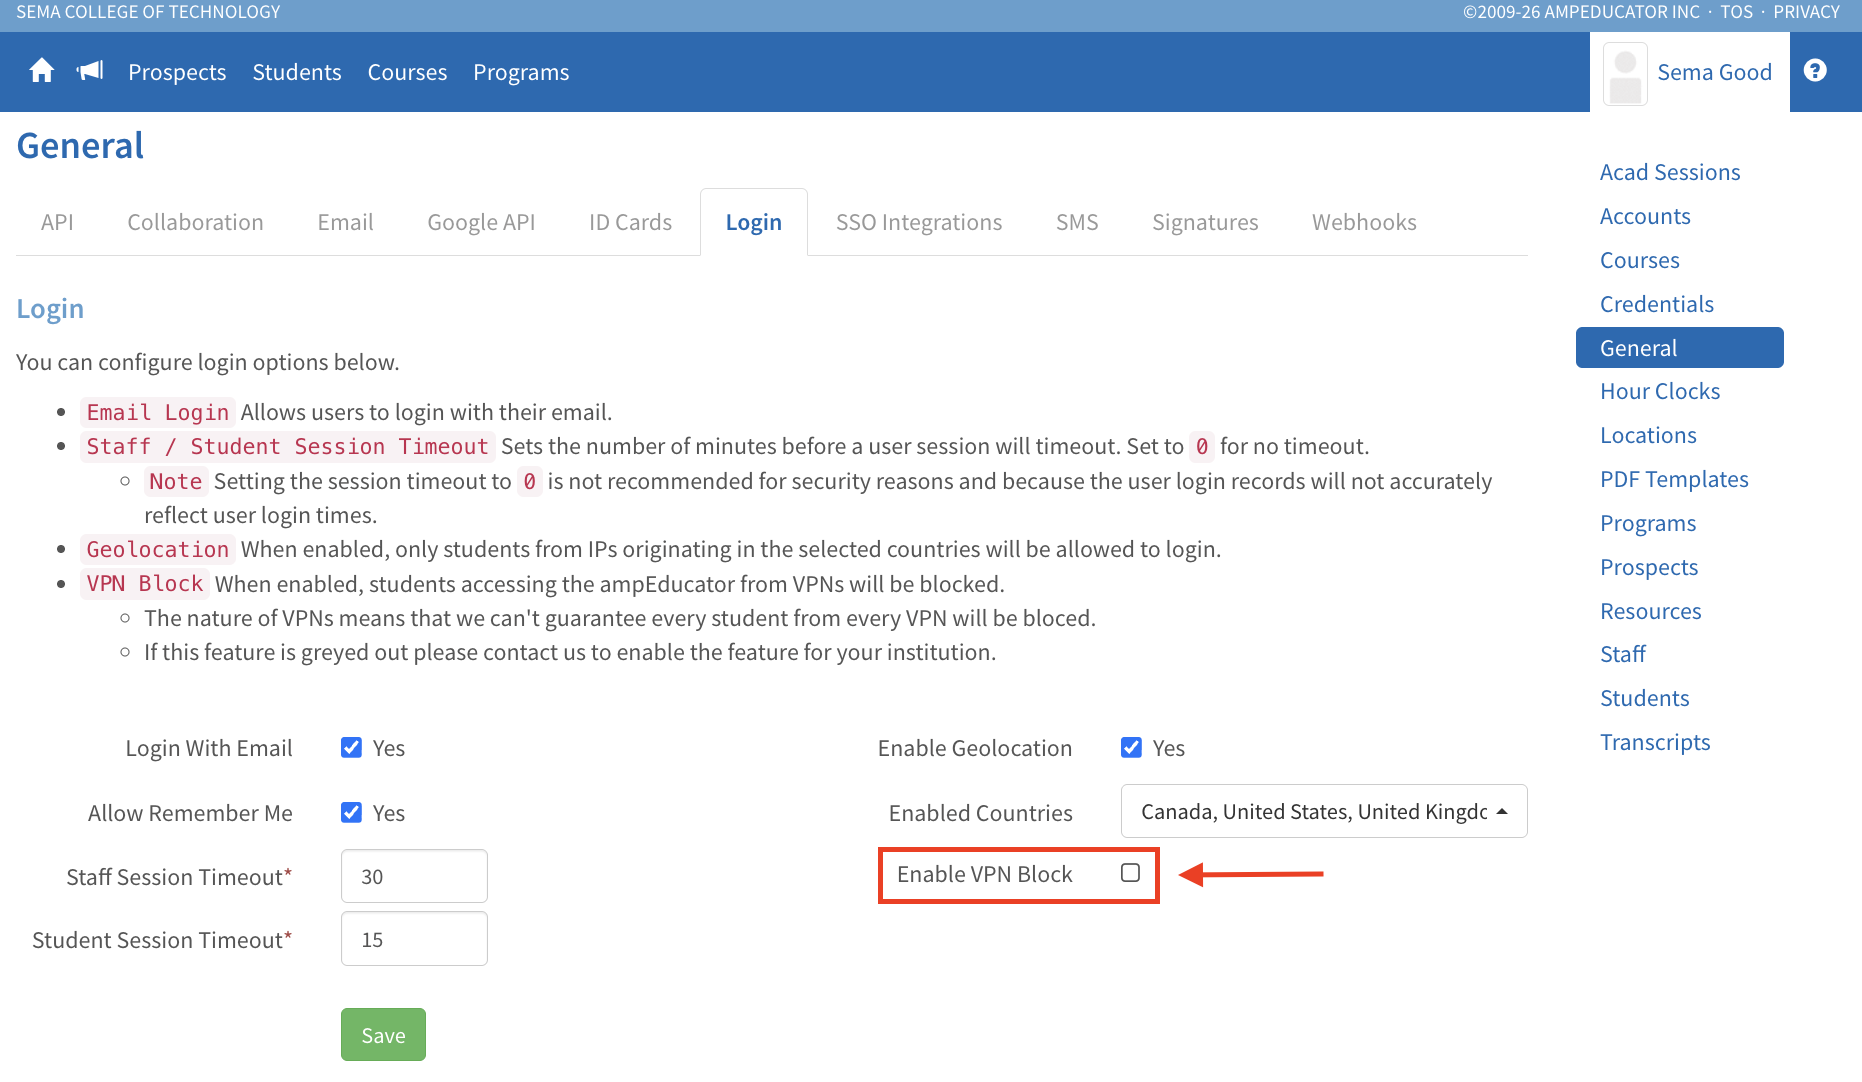The image size is (1862, 1082).
Task: Switch to the API tab
Action: [x=57, y=222]
